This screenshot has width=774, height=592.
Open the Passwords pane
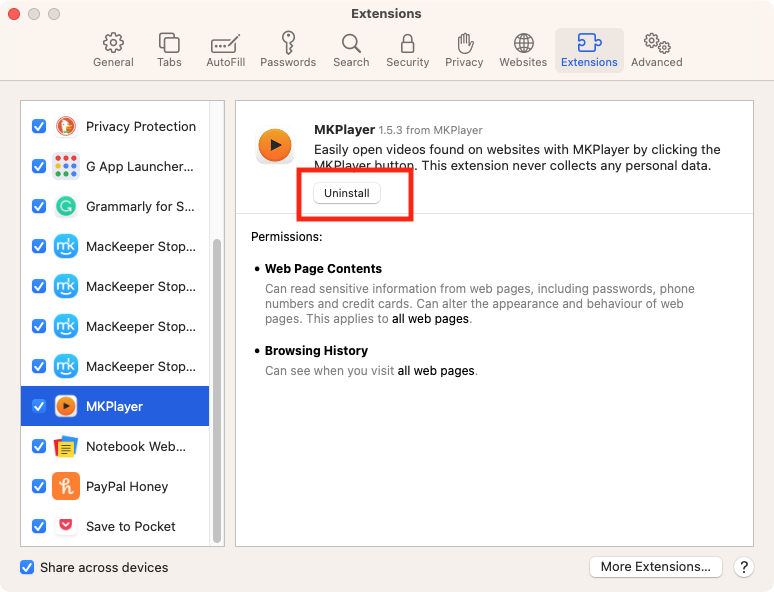(288, 50)
